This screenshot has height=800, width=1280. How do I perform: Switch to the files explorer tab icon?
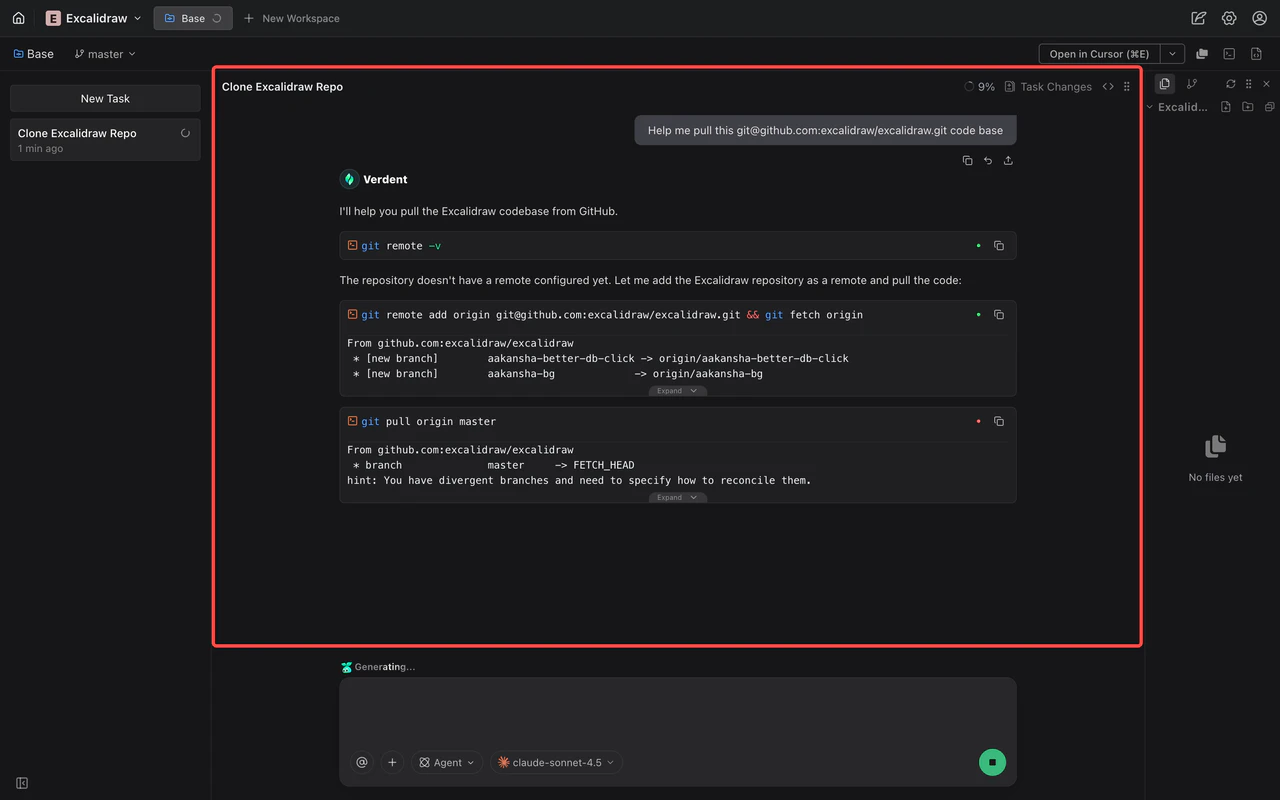[x=1164, y=84]
